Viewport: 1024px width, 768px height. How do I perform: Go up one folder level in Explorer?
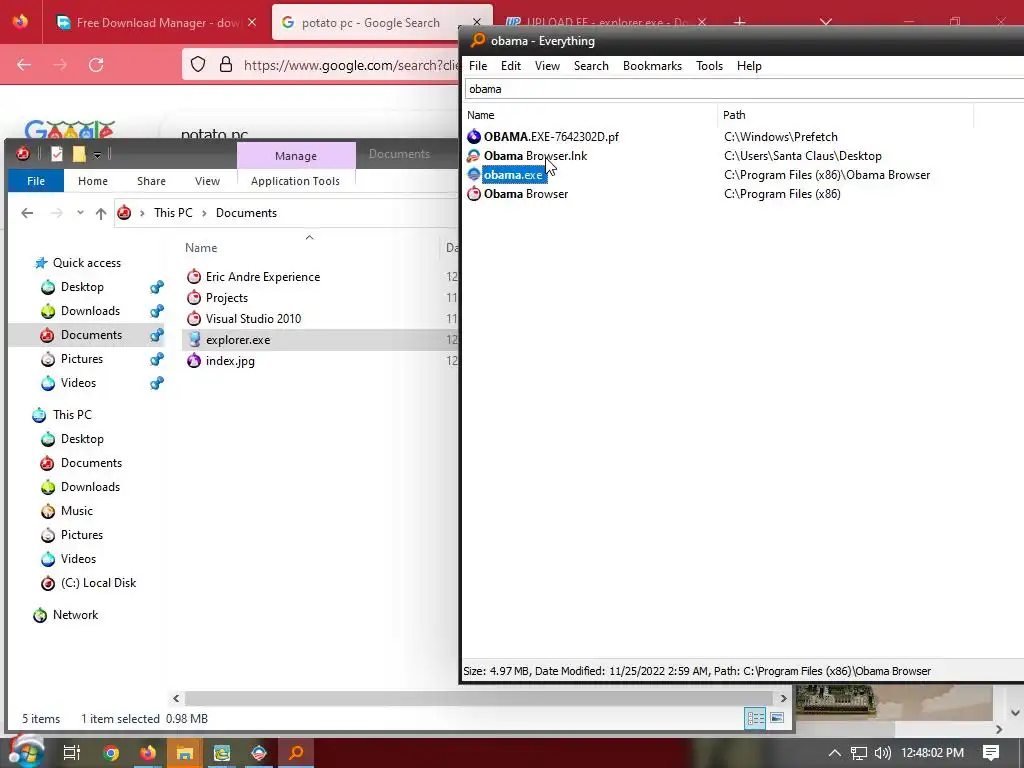click(101, 213)
